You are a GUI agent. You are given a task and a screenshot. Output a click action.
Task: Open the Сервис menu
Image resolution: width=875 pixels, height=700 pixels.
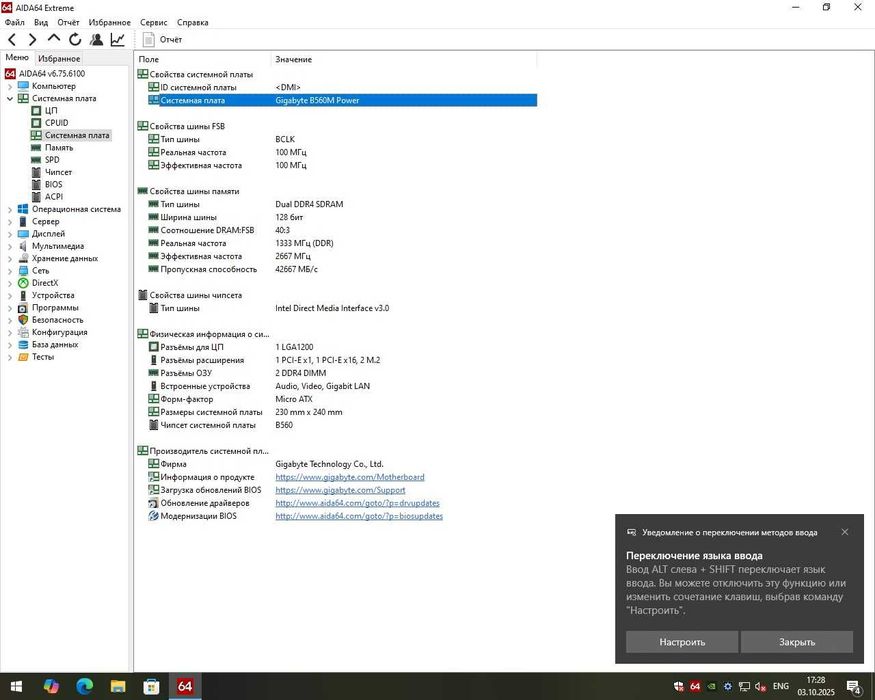click(153, 22)
